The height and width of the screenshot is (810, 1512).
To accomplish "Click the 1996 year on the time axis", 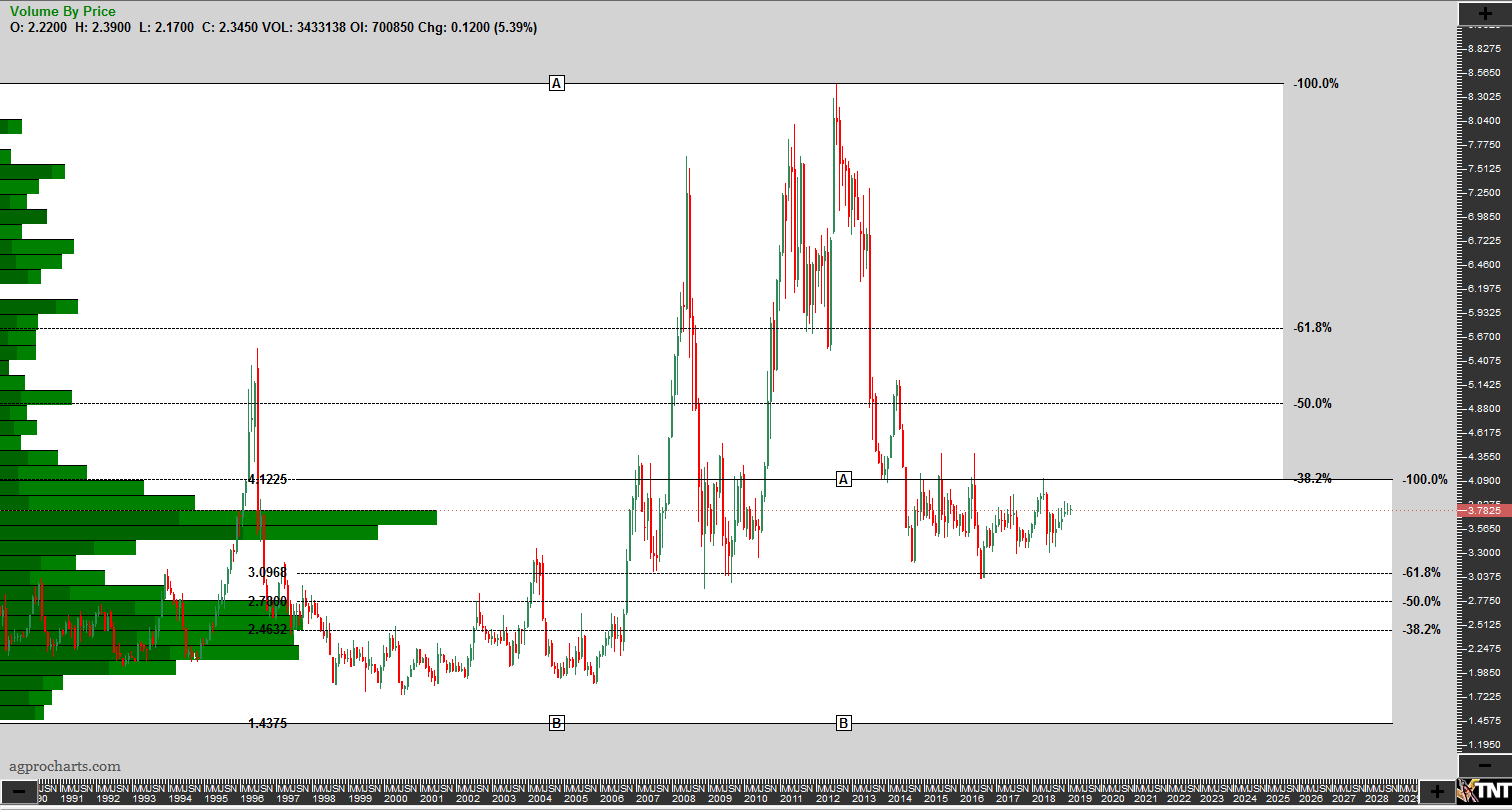I will 251,799.
